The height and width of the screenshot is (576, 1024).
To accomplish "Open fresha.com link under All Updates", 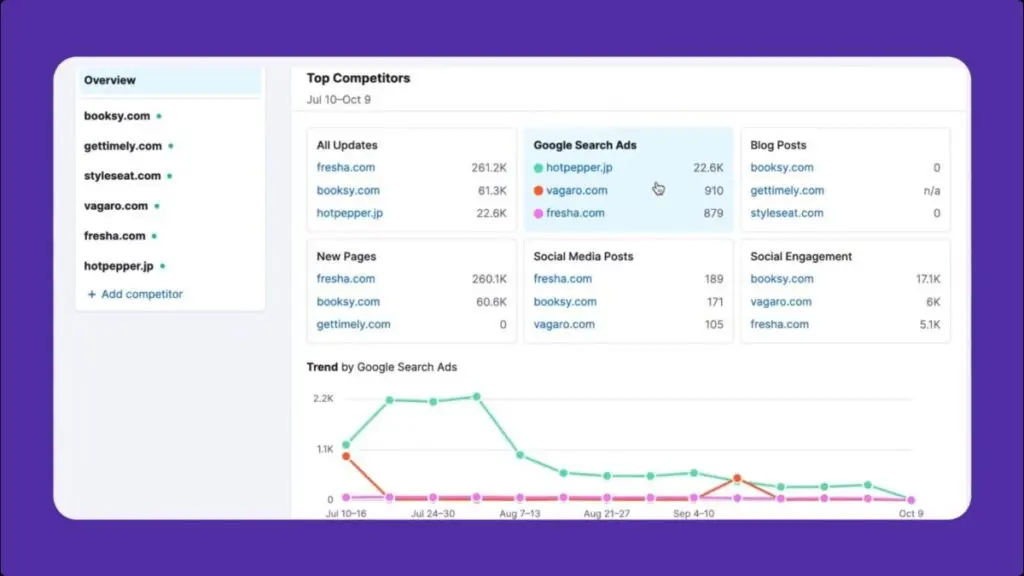I will tap(346, 168).
